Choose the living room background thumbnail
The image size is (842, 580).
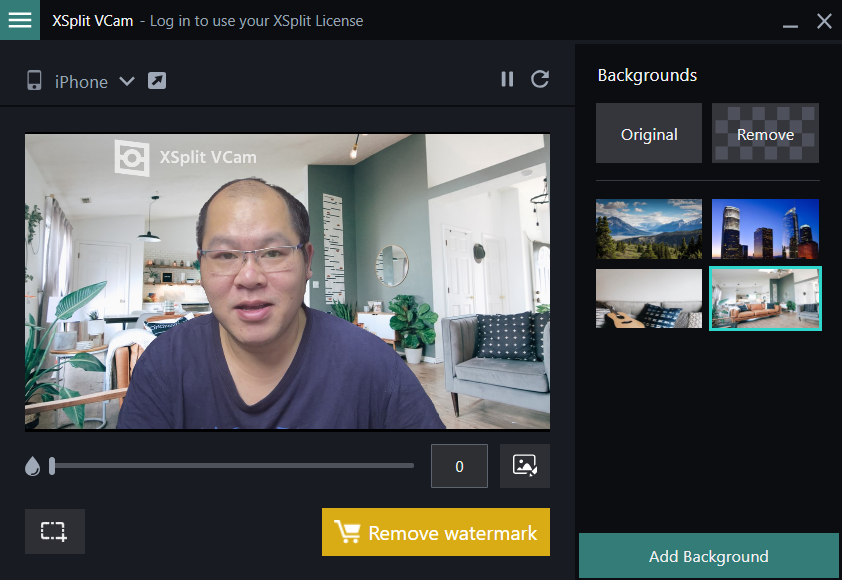click(x=765, y=299)
